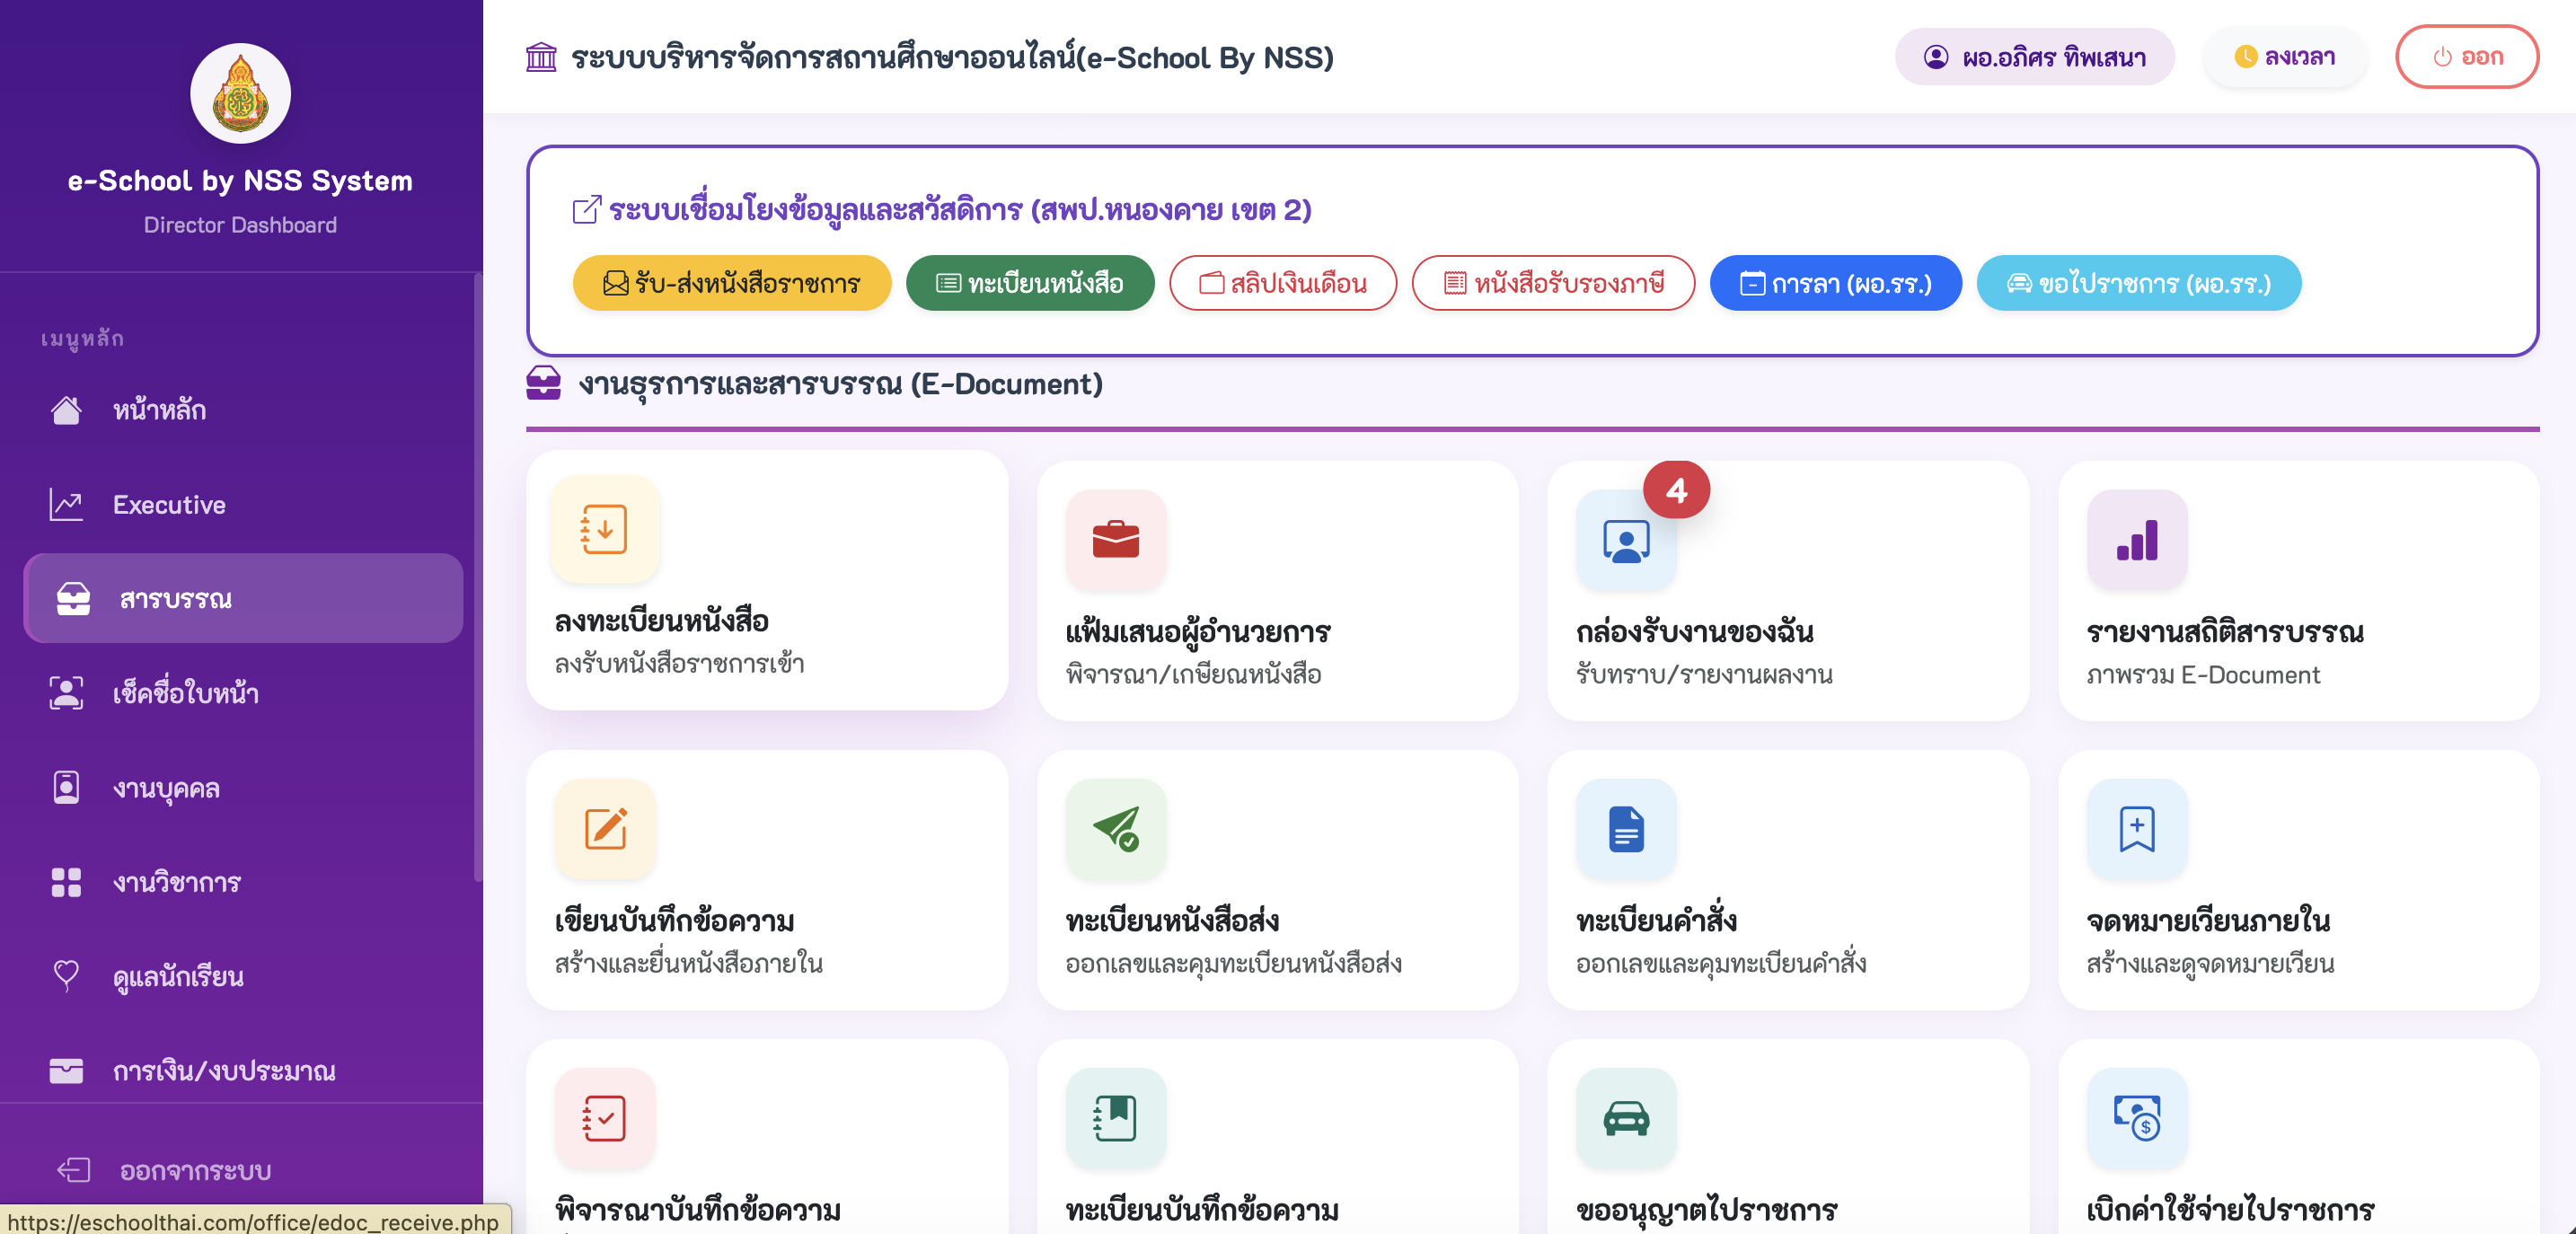Click the ขอไปราชการ (ผอ.รร.) button

click(2139, 283)
